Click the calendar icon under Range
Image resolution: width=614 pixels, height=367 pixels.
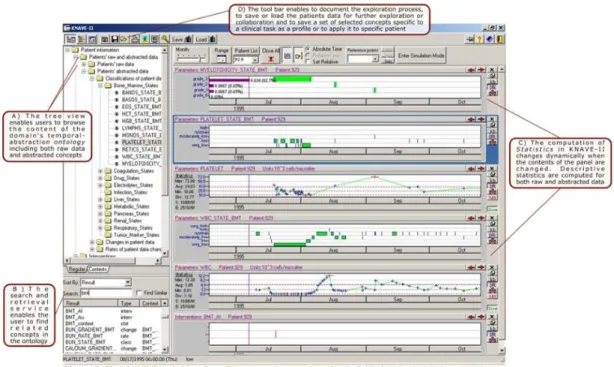(x=221, y=59)
